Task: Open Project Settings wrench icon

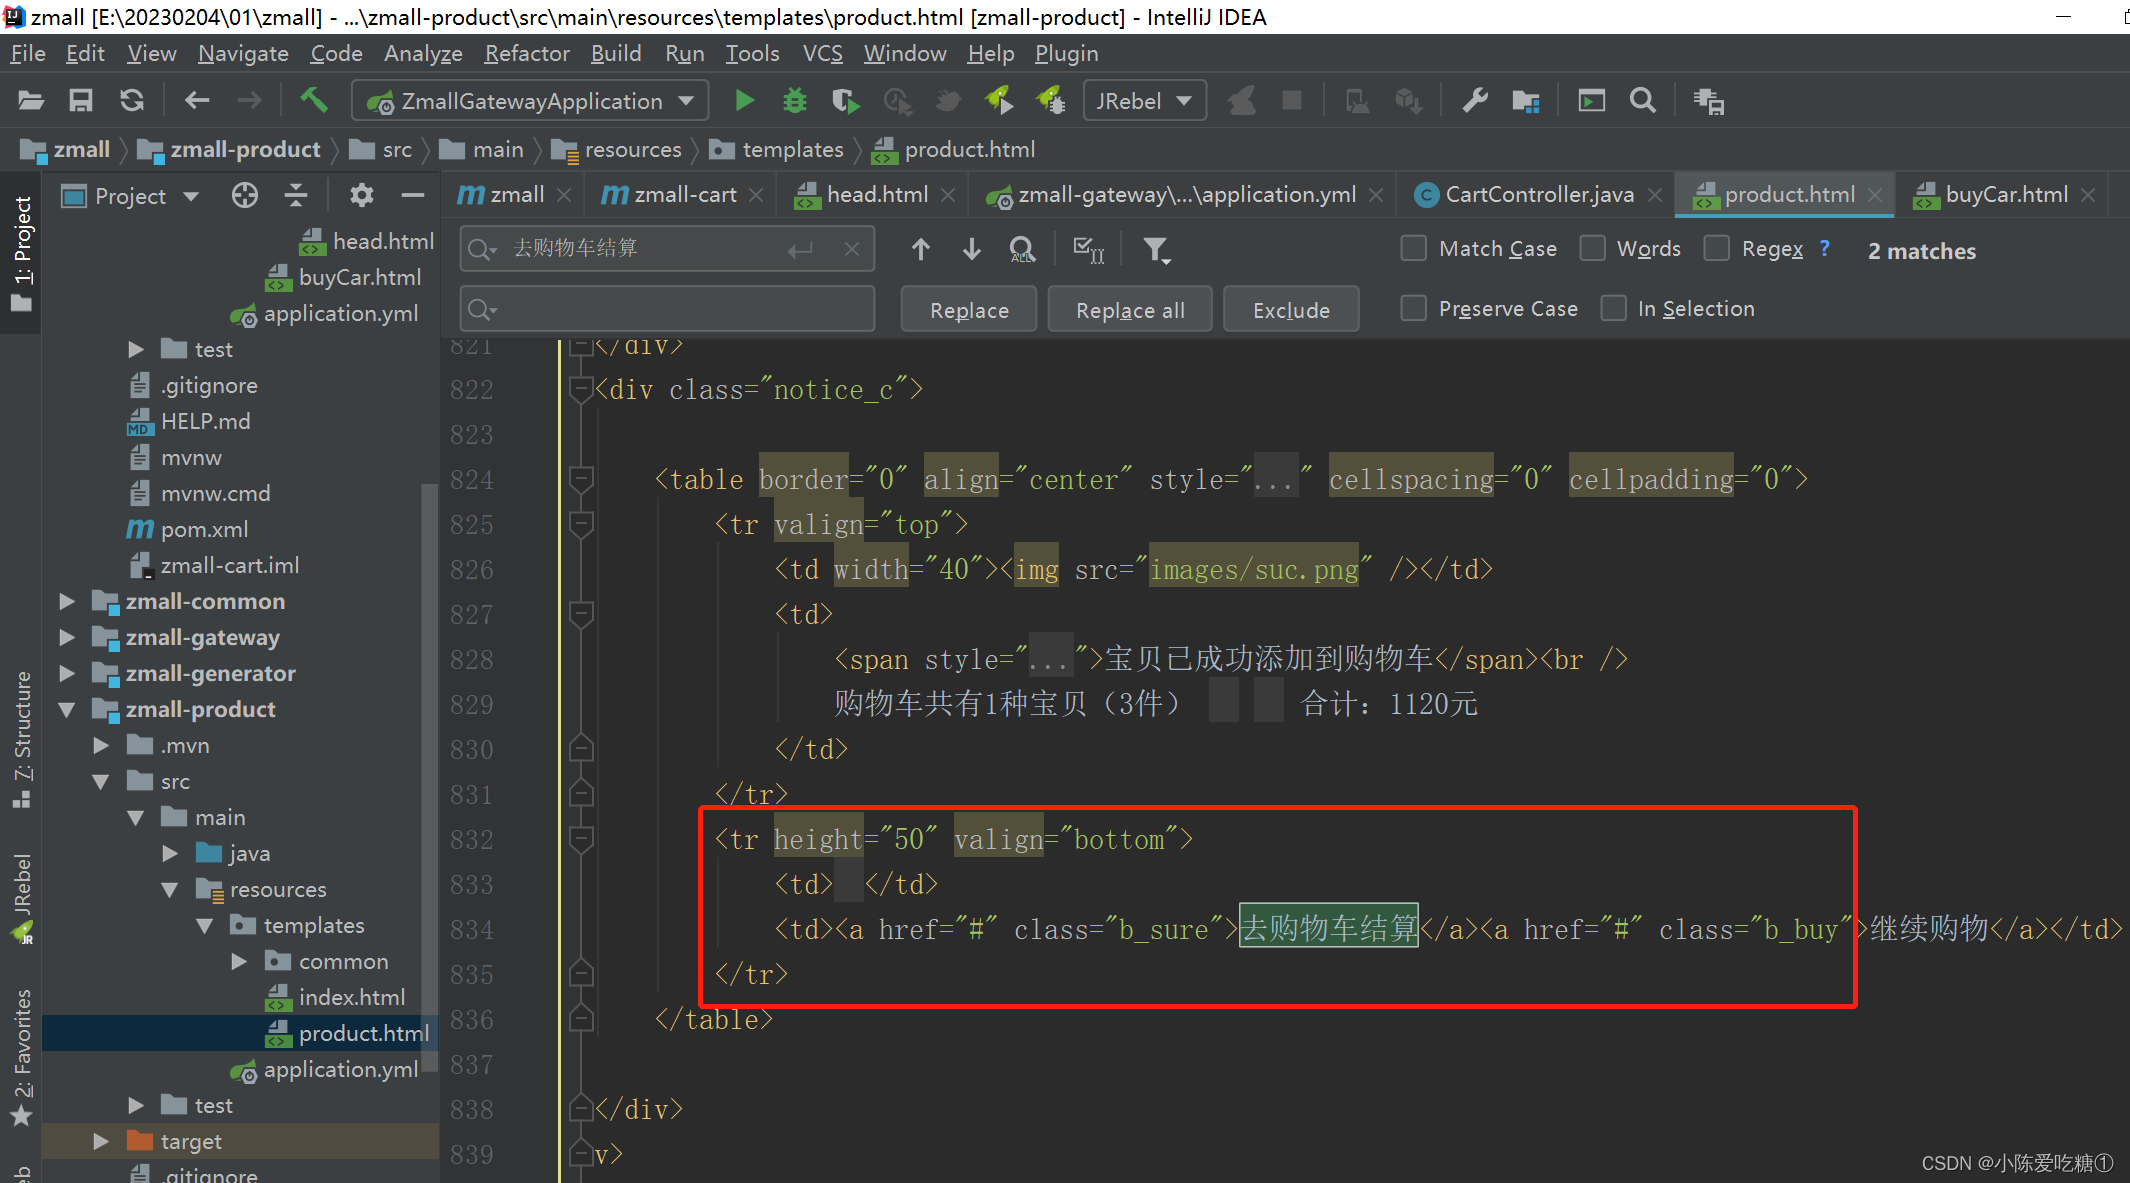Action: (1475, 101)
